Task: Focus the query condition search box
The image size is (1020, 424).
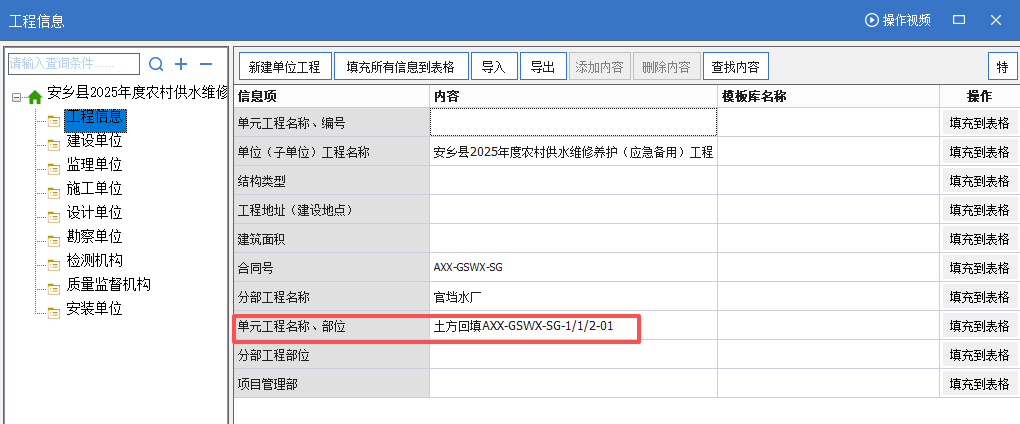Action: (74, 64)
